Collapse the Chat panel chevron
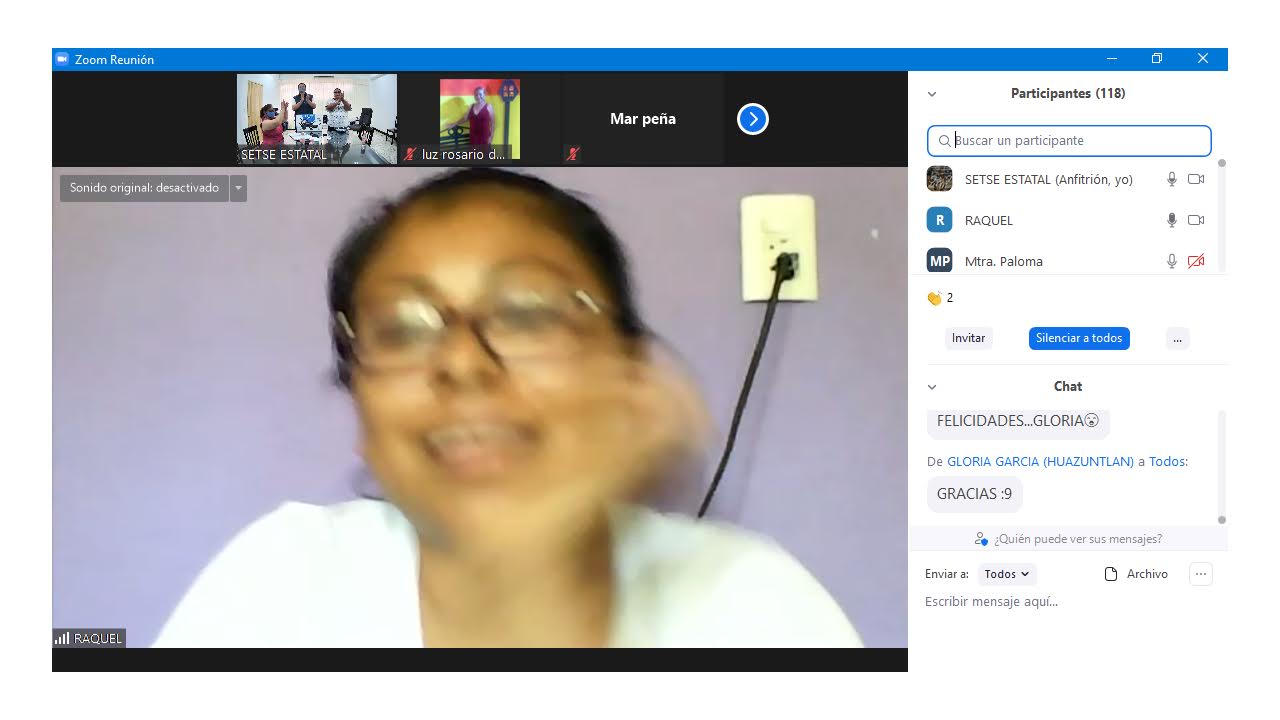The height and width of the screenshot is (720, 1280). point(932,387)
